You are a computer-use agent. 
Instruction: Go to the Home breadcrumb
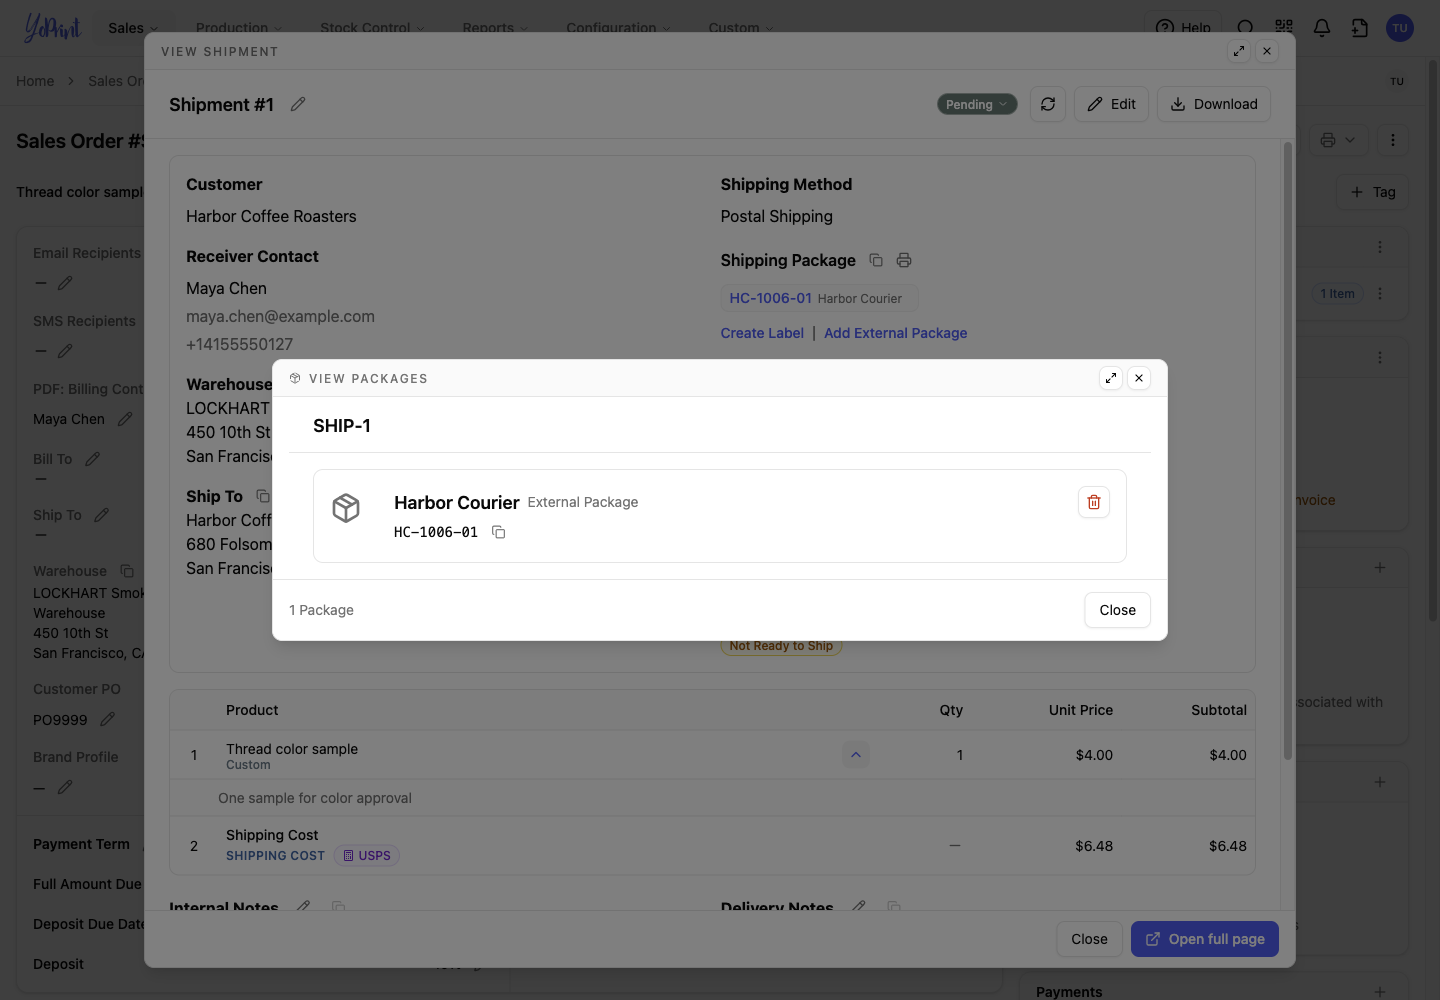[x=35, y=81]
